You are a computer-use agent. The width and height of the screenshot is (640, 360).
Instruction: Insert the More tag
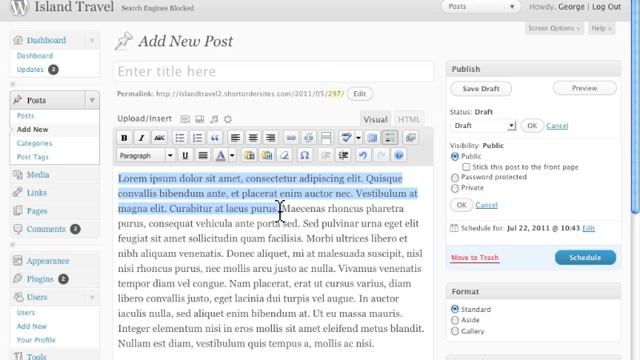[326, 138]
